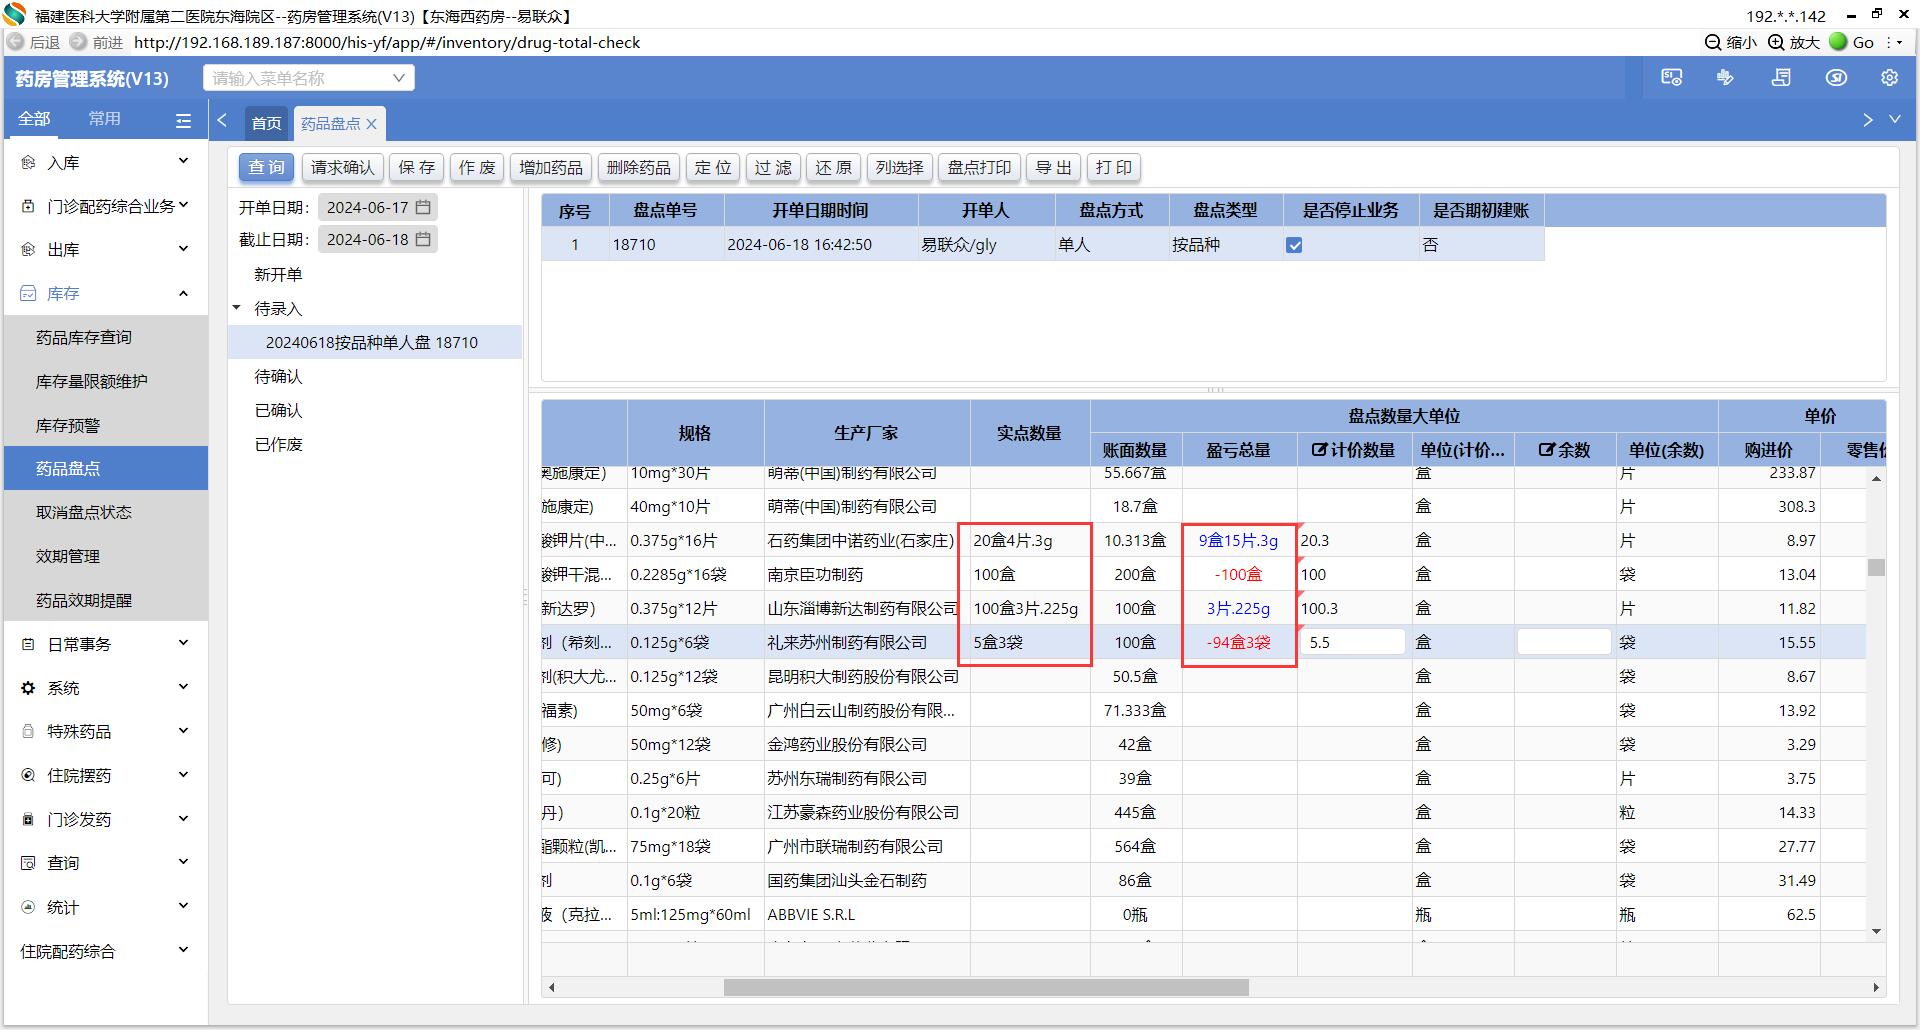Click the 导出 export button

coord(1053,168)
